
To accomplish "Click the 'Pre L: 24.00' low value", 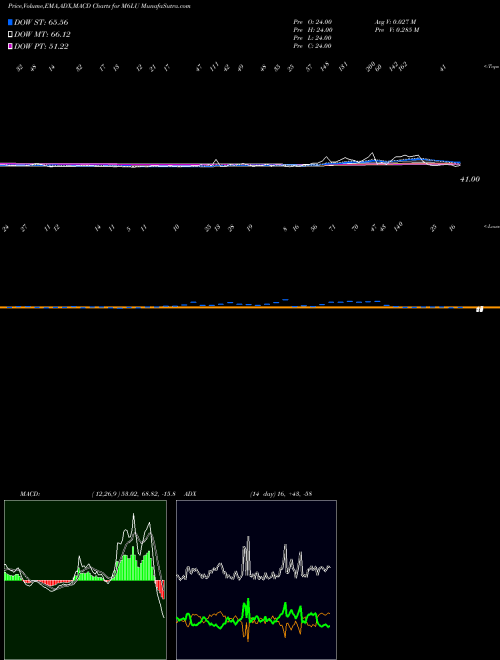I will (313, 38).
